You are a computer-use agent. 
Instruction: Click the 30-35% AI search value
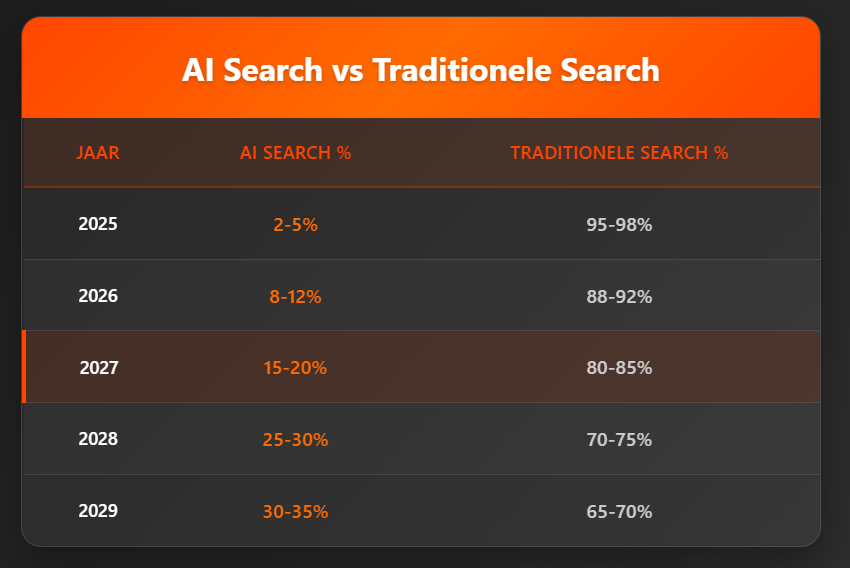tap(295, 511)
